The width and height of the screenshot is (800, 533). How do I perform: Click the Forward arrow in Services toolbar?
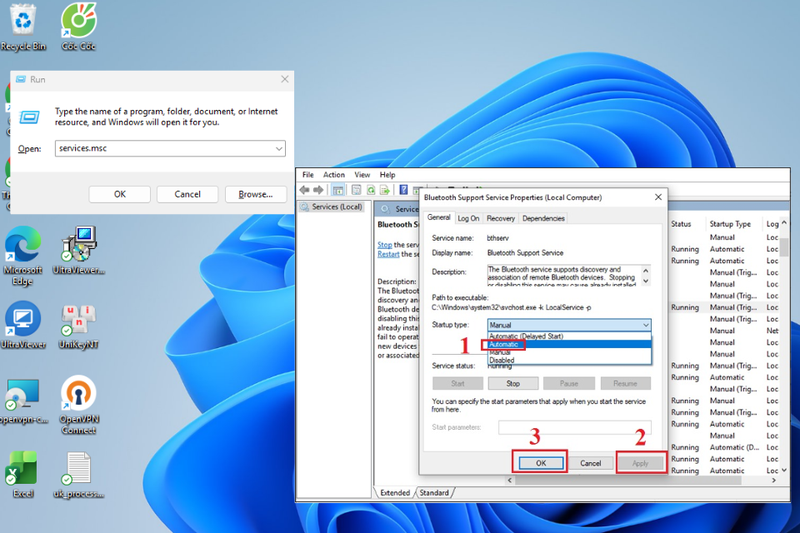point(318,190)
